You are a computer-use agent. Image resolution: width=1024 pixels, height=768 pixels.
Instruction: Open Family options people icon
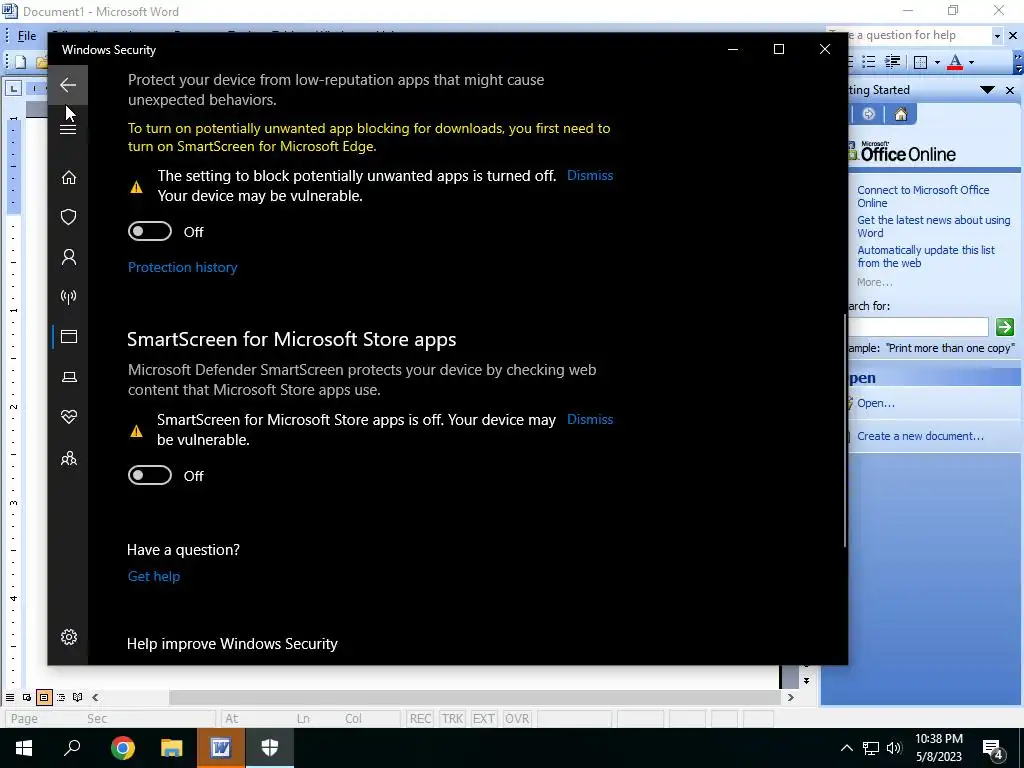(x=69, y=458)
